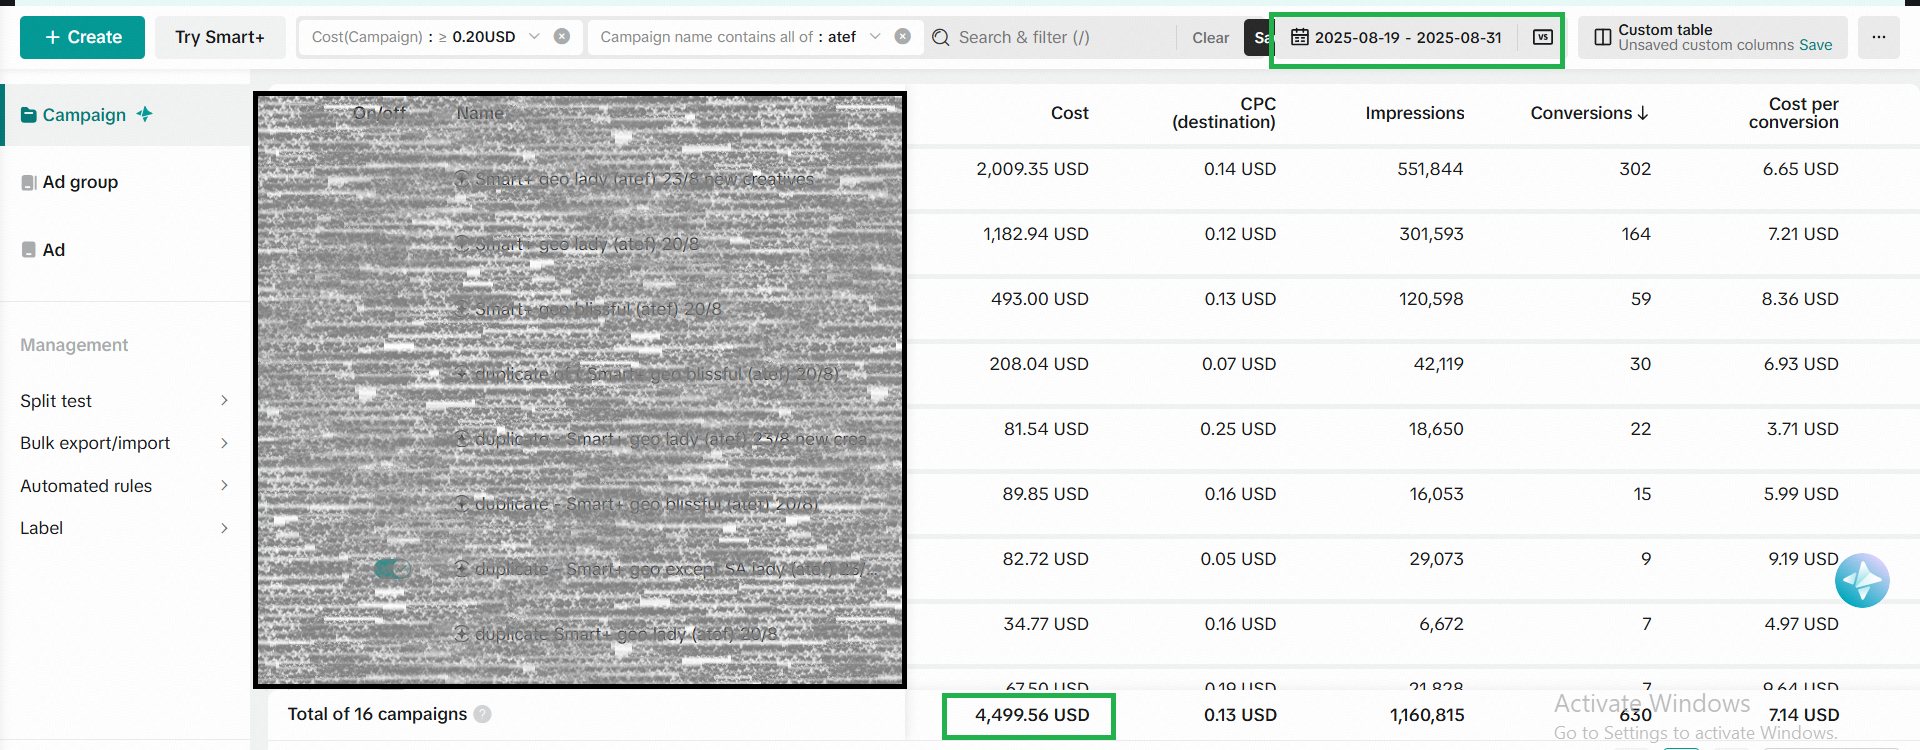The image size is (1920, 750).
Task: Open the floating AI assistant sparkle button
Action: click(1862, 581)
